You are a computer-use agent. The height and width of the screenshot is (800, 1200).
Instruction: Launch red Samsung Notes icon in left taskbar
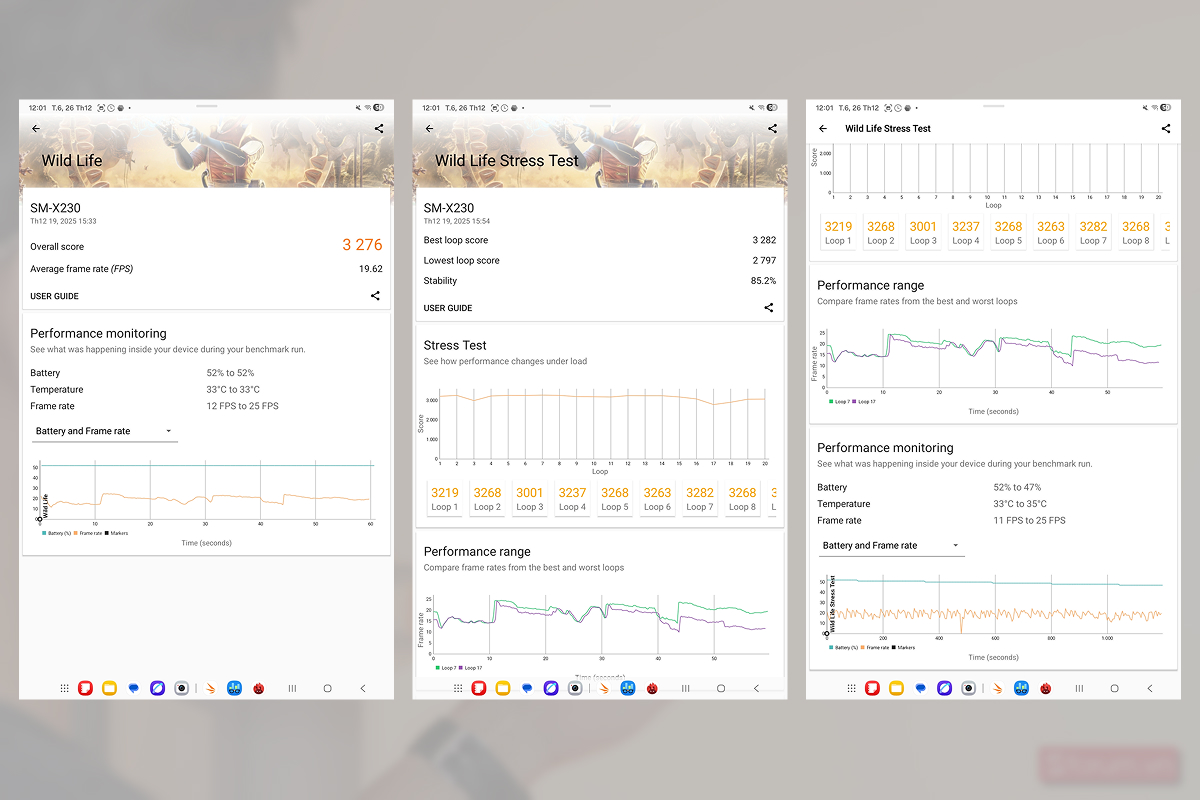(86, 688)
